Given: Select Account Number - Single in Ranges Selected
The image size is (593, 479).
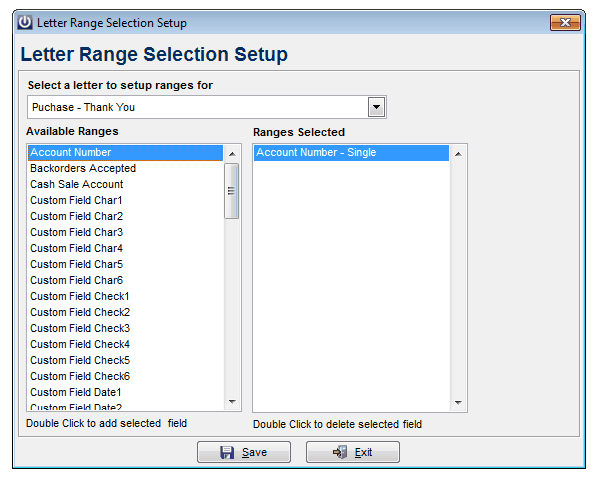Looking at the screenshot, I should click(x=351, y=153).
